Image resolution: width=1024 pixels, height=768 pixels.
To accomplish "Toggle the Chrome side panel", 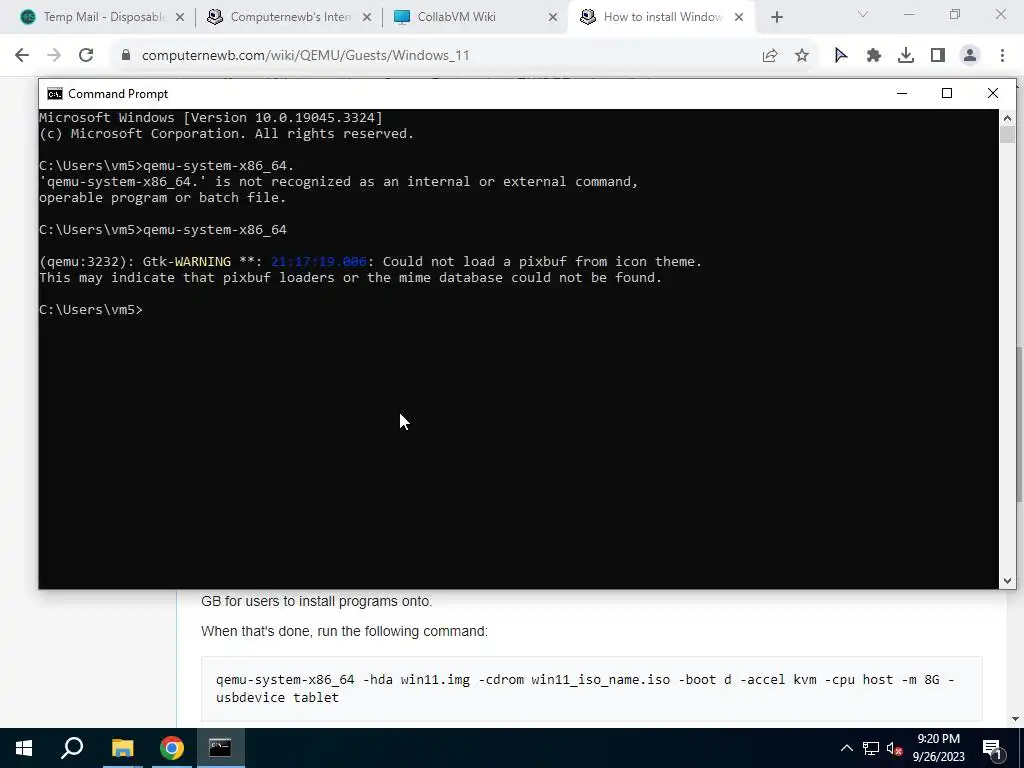I will pyautogui.click(x=938, y=56).
